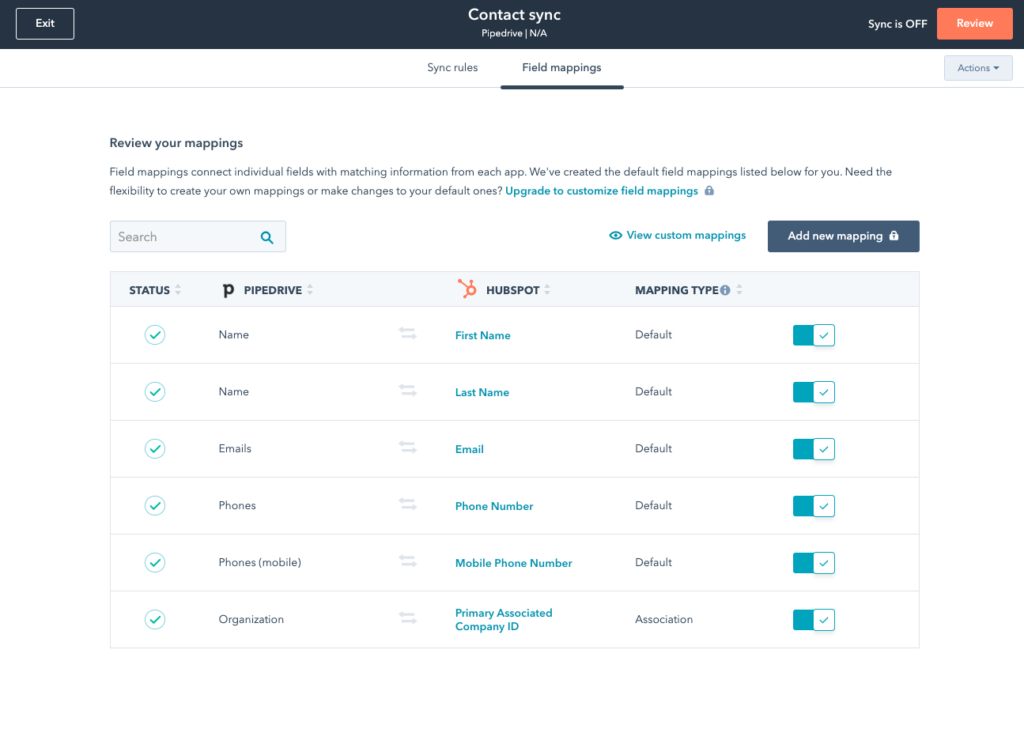Open Upgrade to customize field mappings link

601,191
